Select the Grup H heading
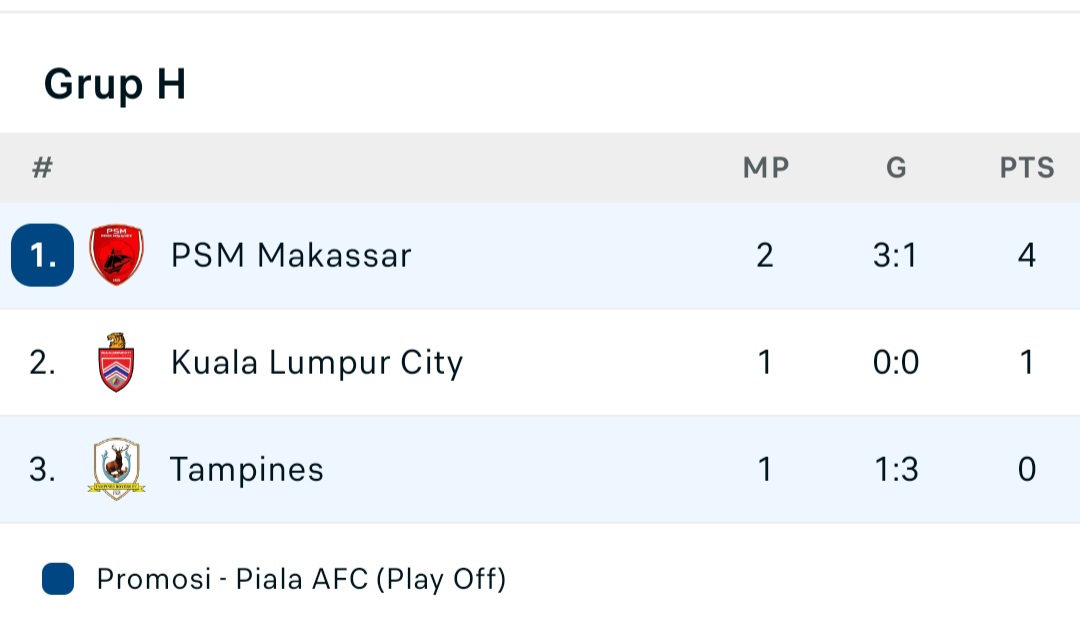This screenshot has height=635, width=1080. point(115,84)
